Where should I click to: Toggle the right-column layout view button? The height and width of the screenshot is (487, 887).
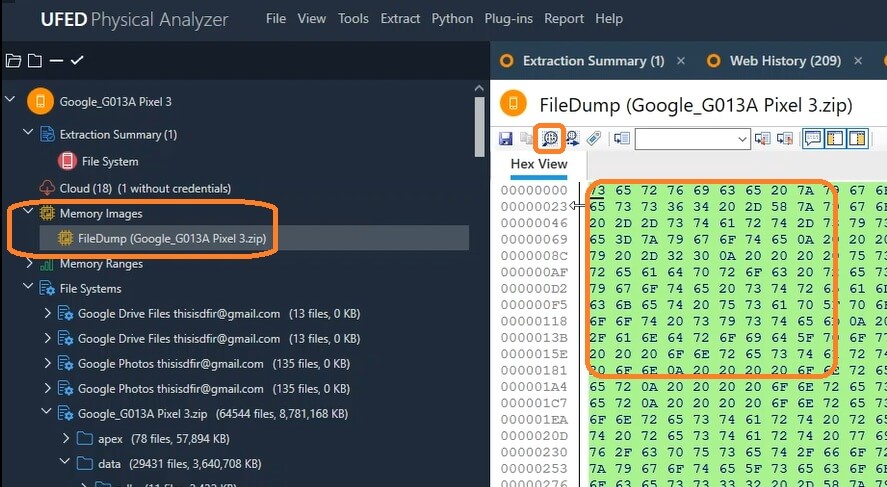[858, 138]
